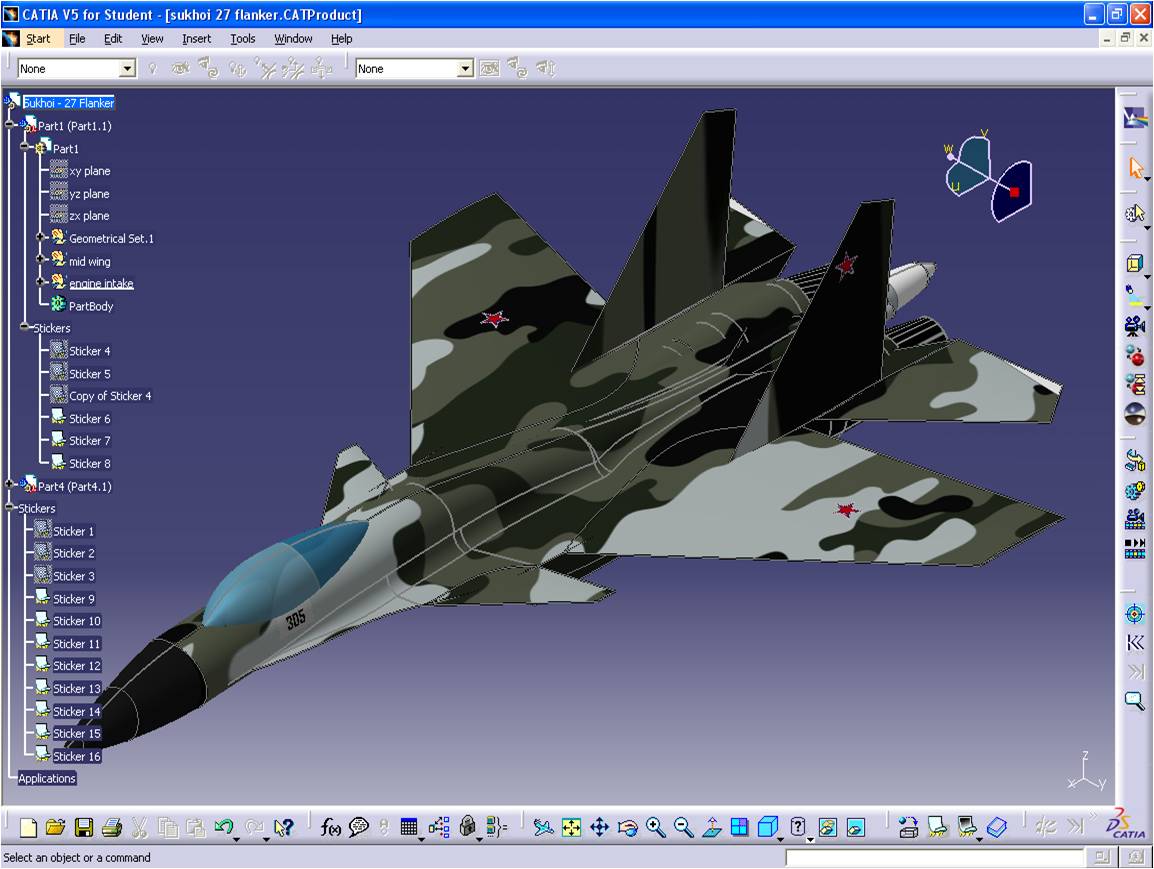Click the Normal View icon
The width and height of the screenshot is (1154, 869).
pyautogui.click(x=712, y=828)
